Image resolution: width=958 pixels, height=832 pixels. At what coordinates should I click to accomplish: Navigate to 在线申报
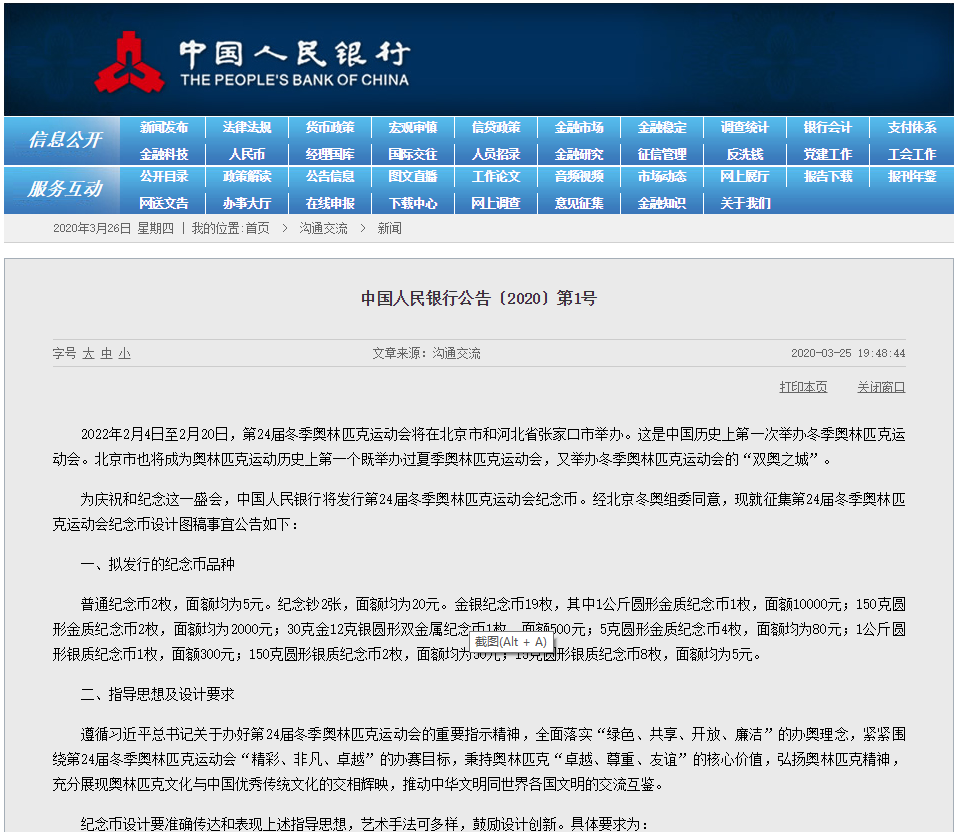click(330, 203)
